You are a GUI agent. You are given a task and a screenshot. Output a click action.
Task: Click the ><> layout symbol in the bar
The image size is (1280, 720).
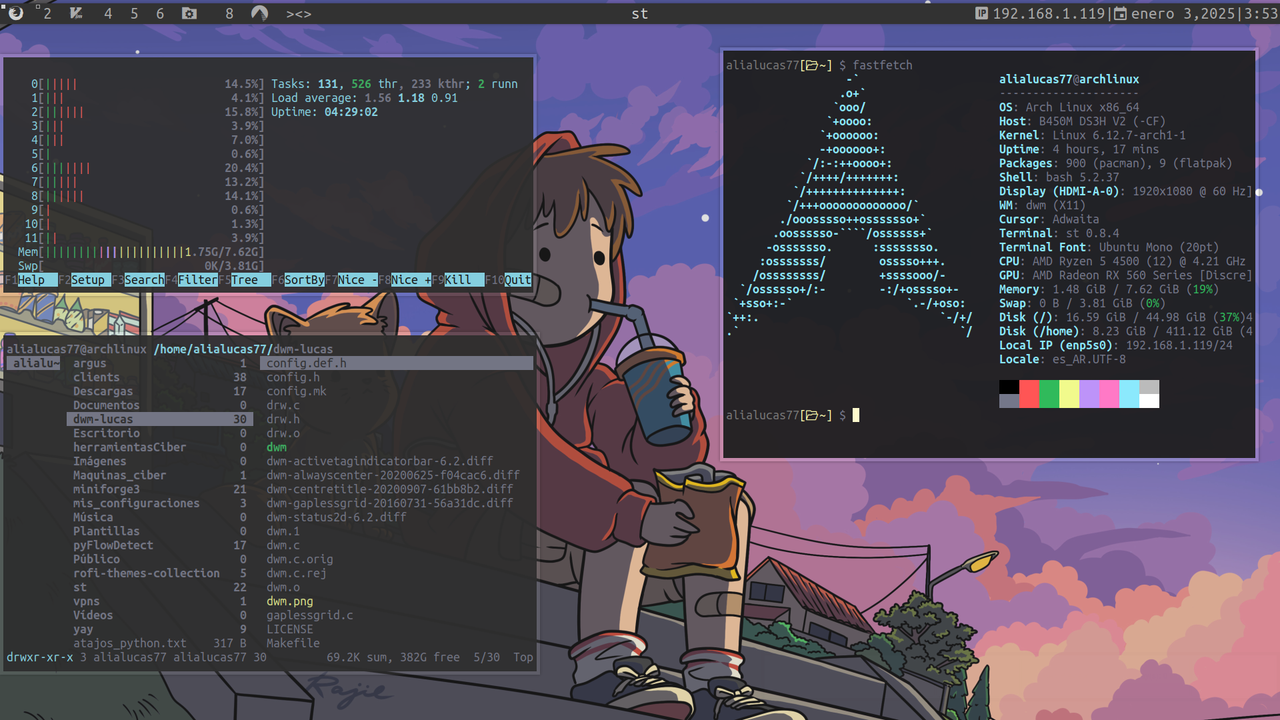pos(298,13)
